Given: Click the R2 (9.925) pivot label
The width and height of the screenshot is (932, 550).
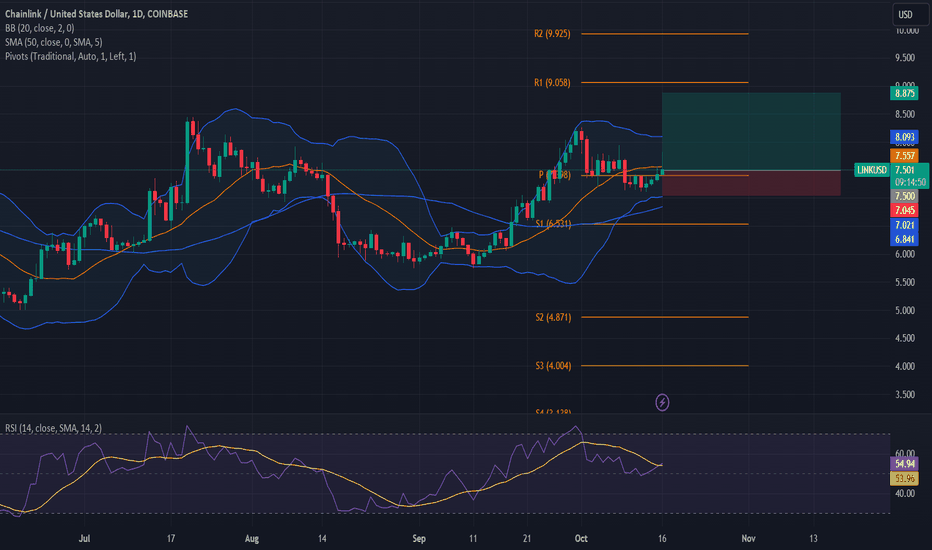Looking at the screenshot, I should pos(552,34).
